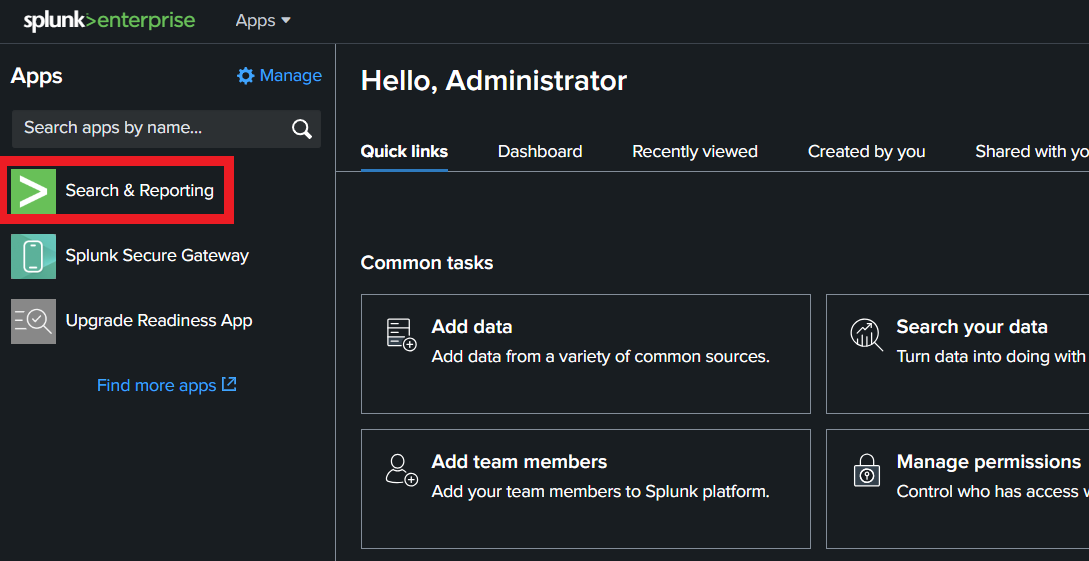Open the Add team members card
Screen dimensions: 1089x561
point(585,488)
